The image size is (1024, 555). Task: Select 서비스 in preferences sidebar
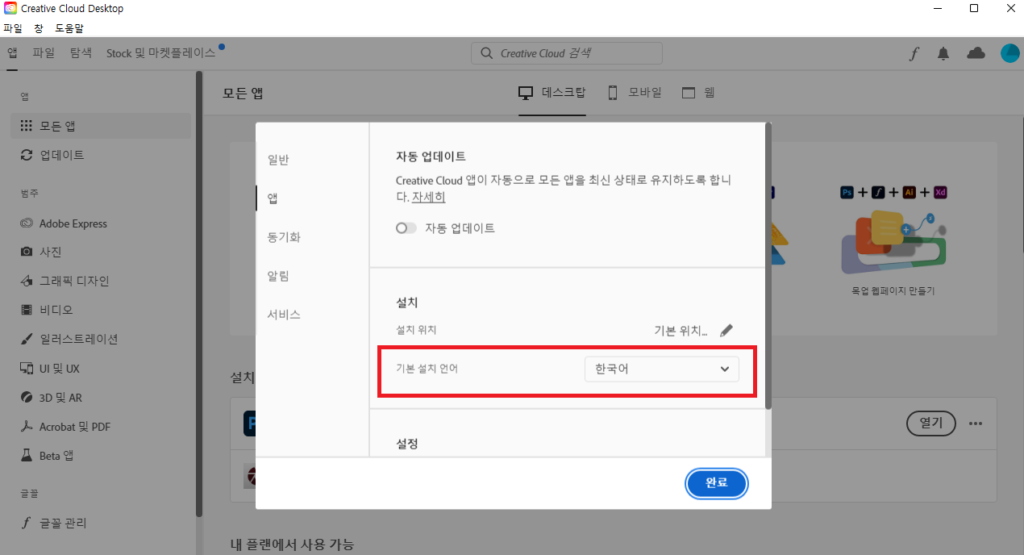pos(283,314)
